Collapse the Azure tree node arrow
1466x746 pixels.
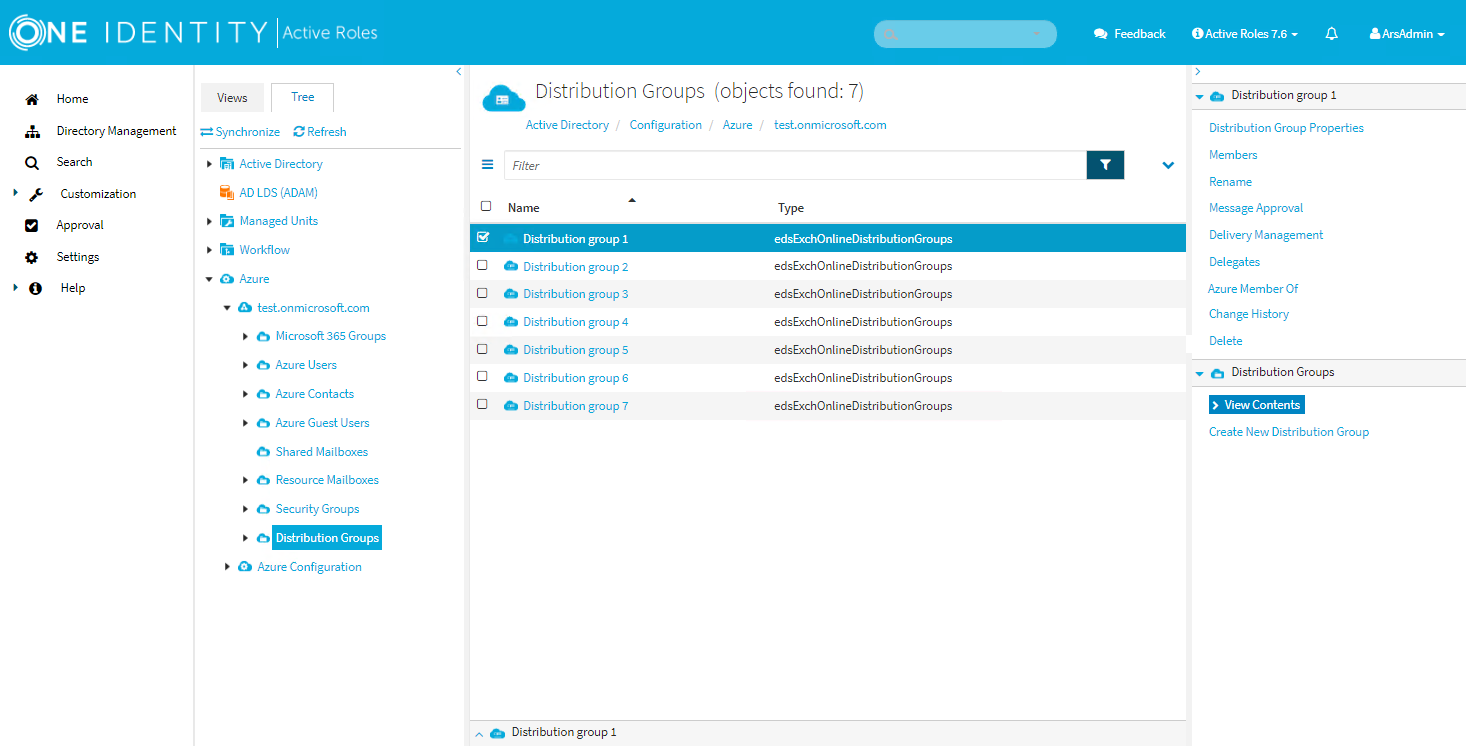click(x=209, y=279)
